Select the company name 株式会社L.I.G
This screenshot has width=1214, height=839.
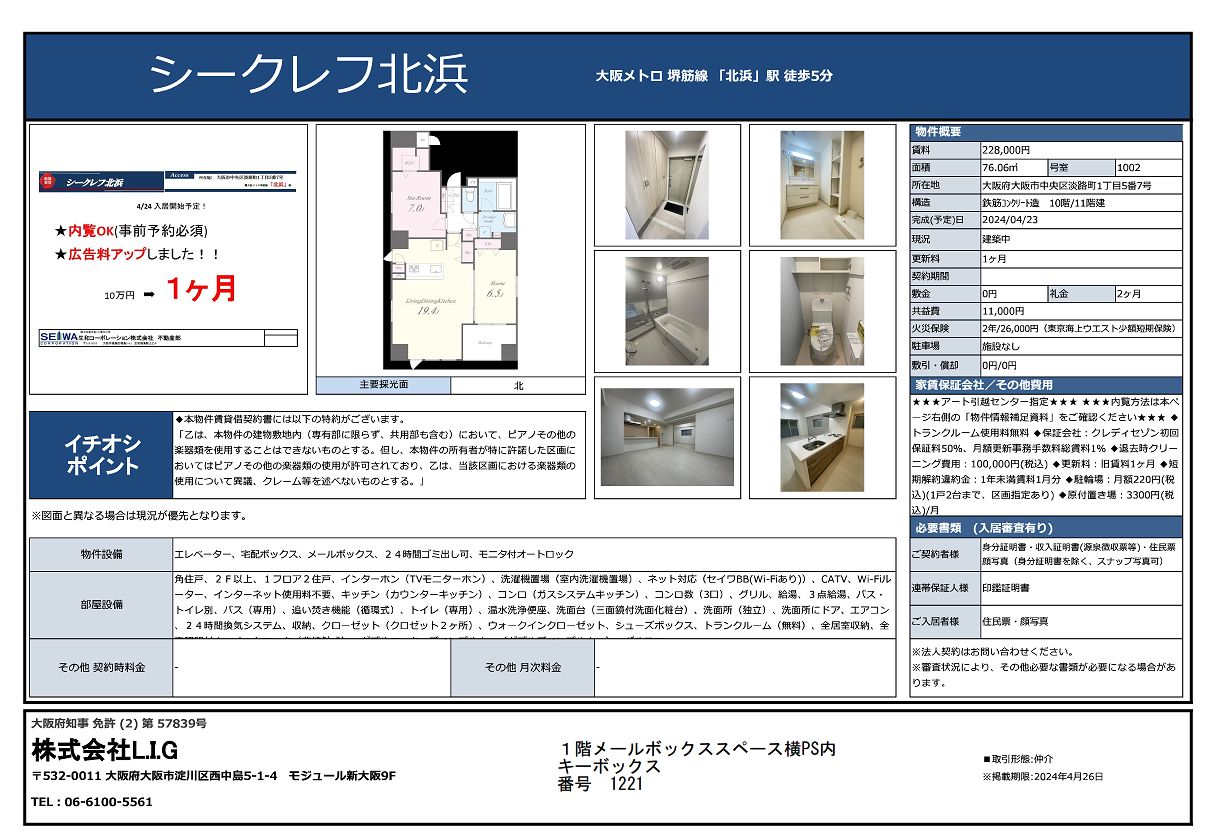coord(105,750)
